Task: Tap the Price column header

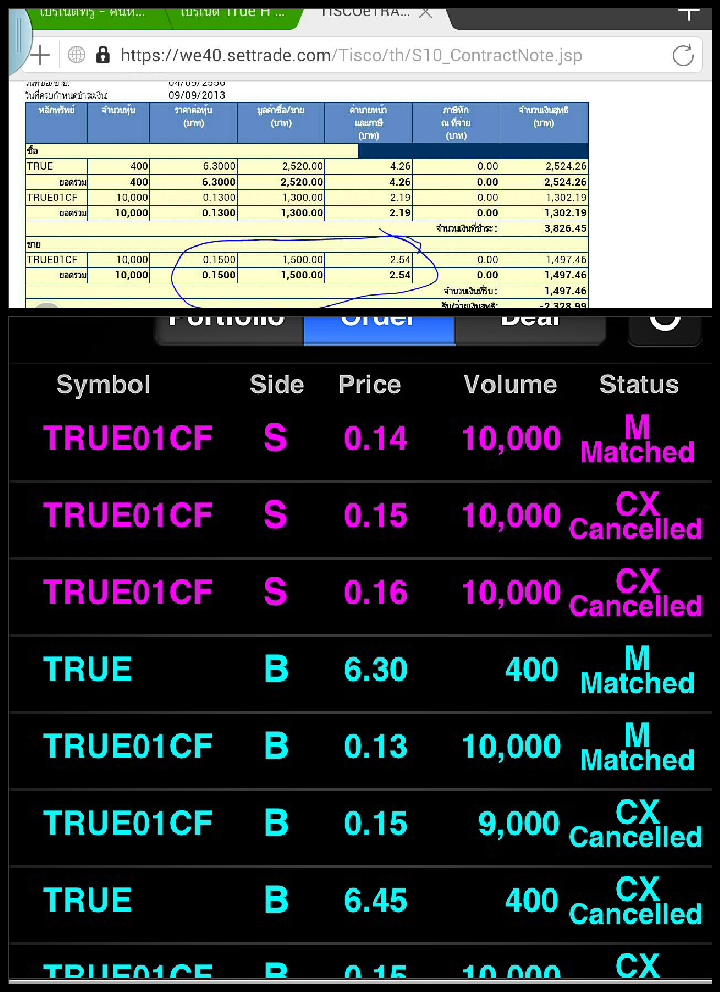Action: tap(369, 385)
